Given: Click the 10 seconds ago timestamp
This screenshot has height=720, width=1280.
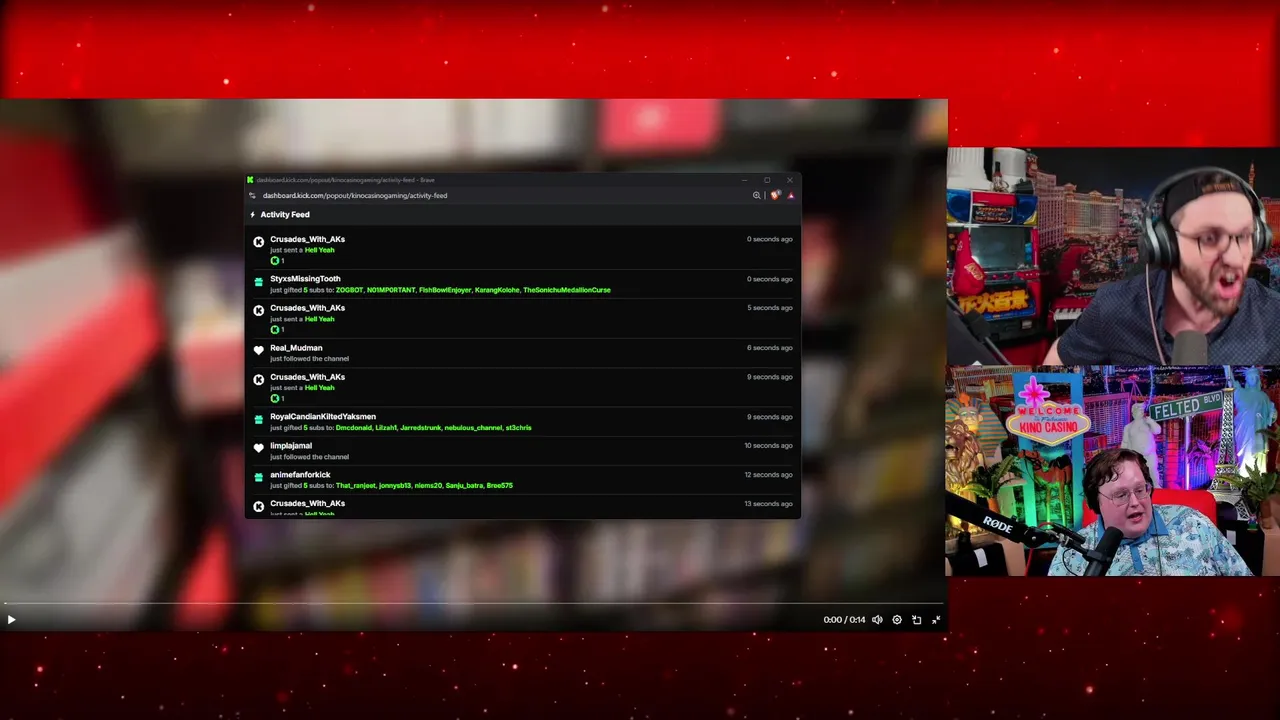Looking at the screenshot, I should tap(768, 445).
